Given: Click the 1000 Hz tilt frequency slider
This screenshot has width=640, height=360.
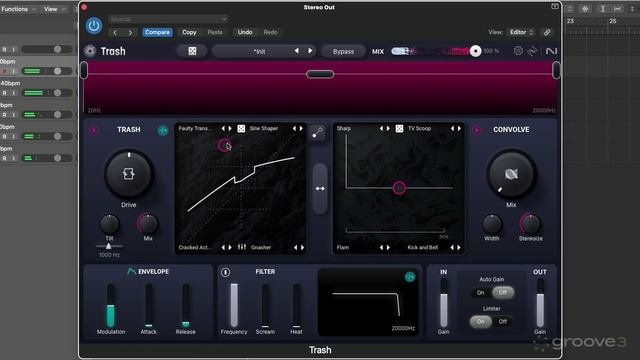Looking at the screenshot, I should [109, 246].
